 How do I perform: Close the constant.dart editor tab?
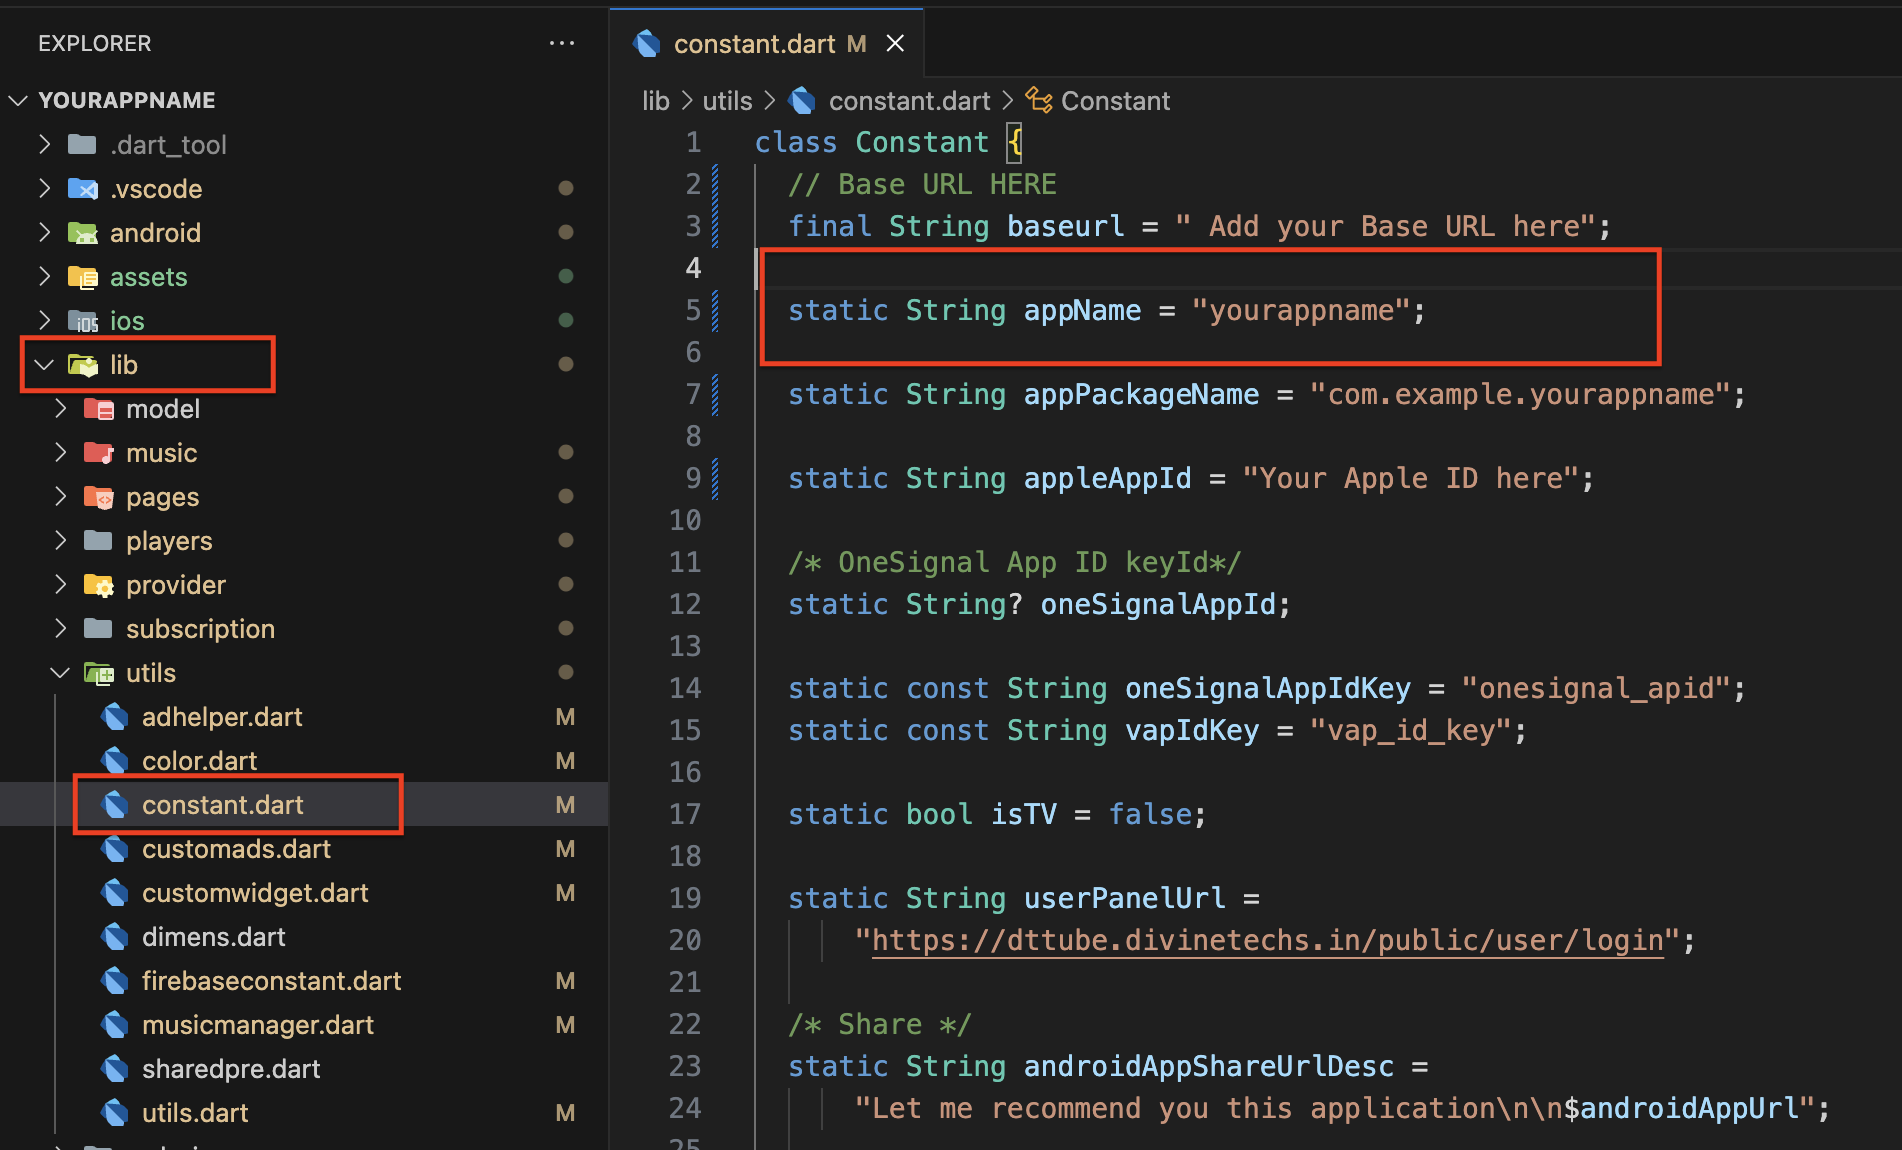tap(895, 44)
